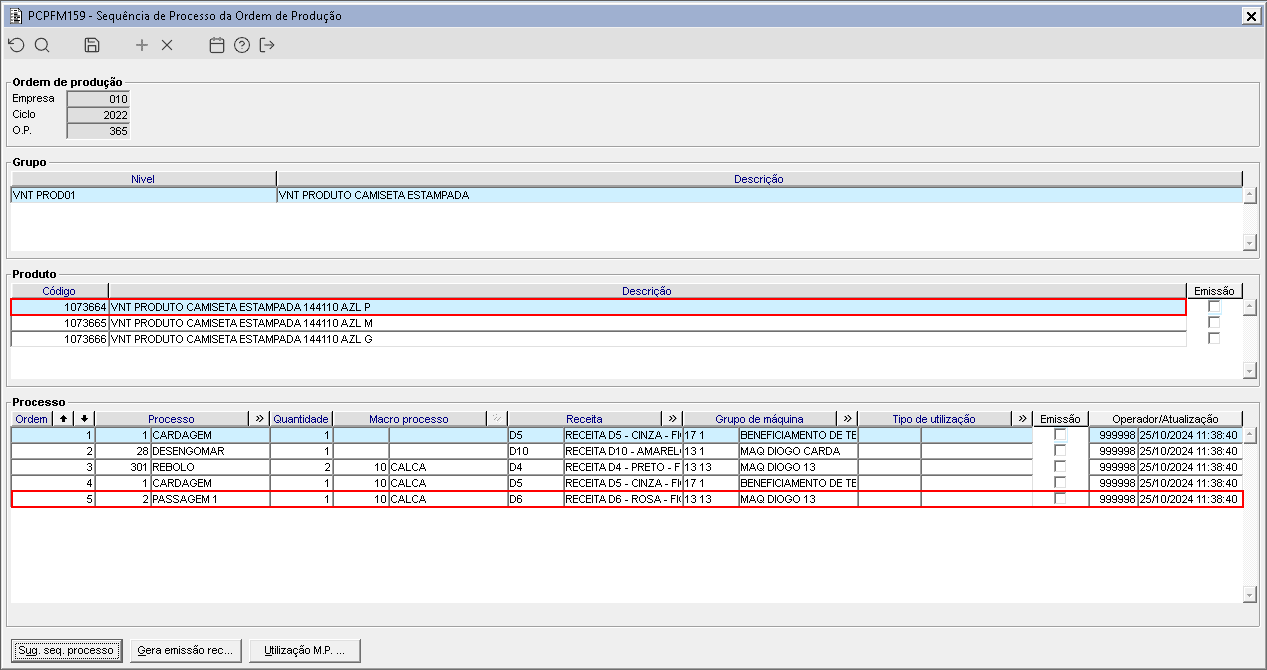Toggle Emissão checkbox on PASSAGEM 1 row
The image size is (1267, 670).
click(x=1060, y=499)
